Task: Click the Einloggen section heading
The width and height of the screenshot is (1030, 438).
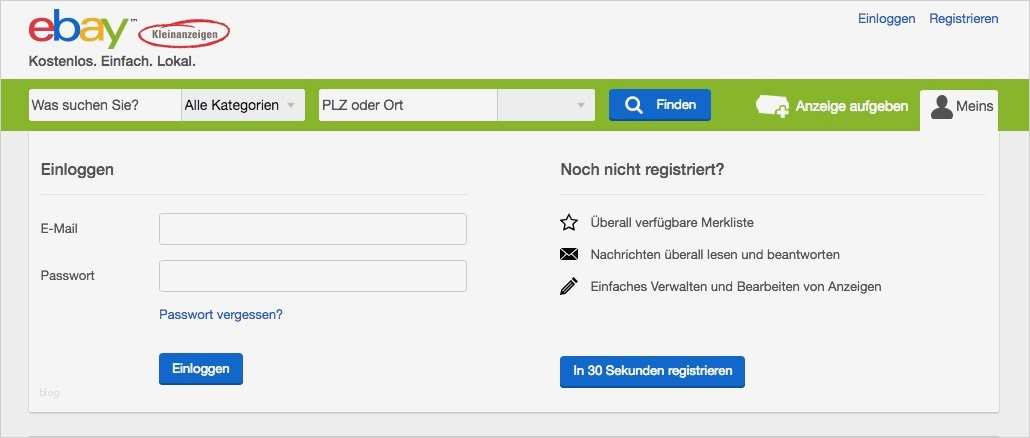Action: point(77,169)
